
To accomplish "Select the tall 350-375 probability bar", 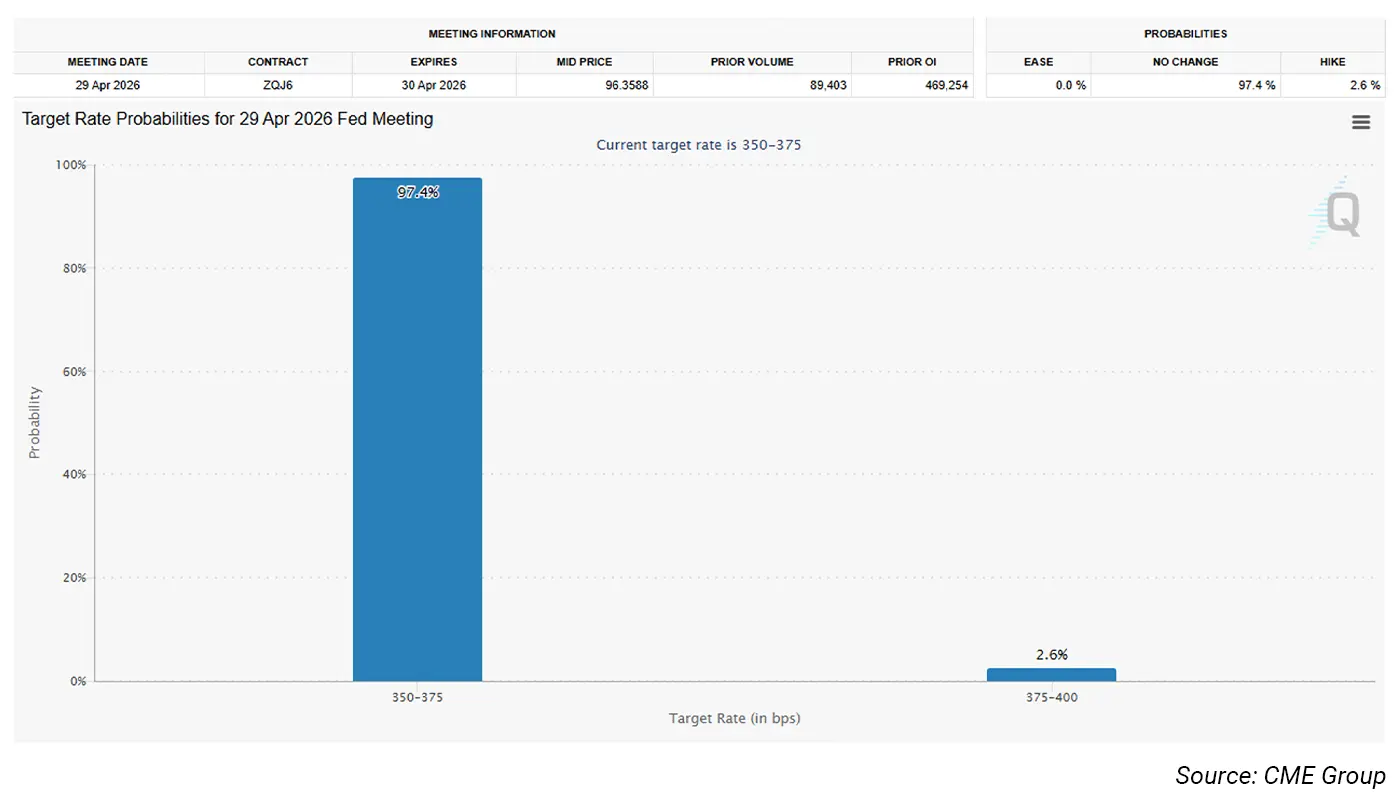I will click(x=417, y=430).
